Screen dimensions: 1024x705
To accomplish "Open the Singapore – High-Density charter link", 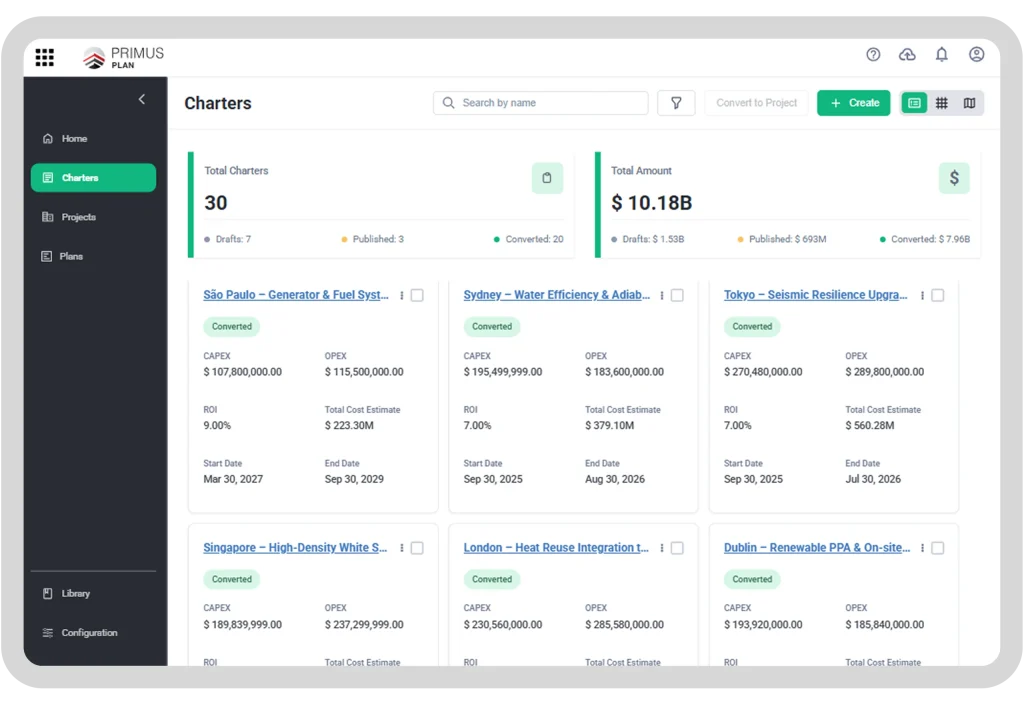I will click(x=295, y=548).
